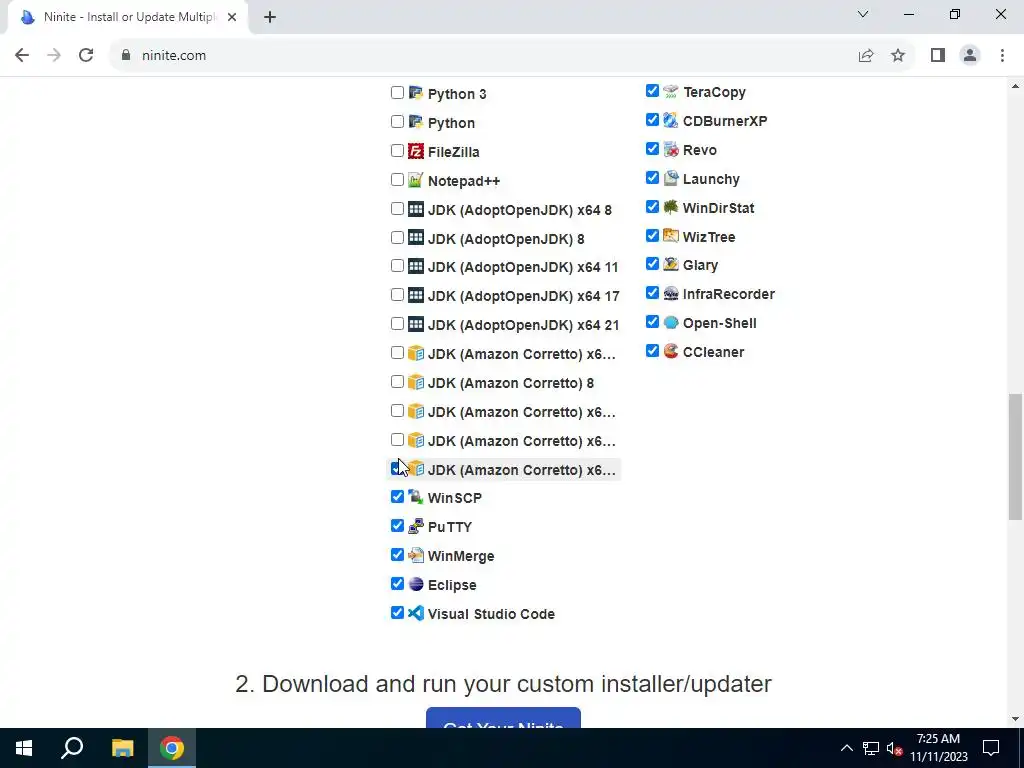Screen dimensions: 1024x768
Task: Click the "InfraRecorder" label text
Action: pyautogui.click(x=729, y=294)
